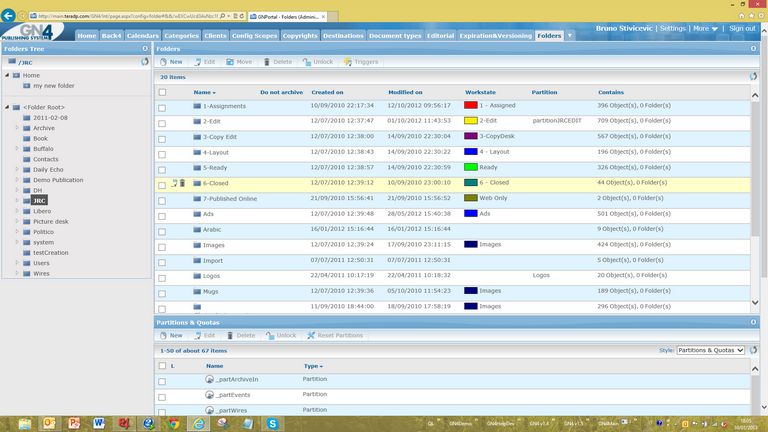
Task: Click the Delete trash icon in Folders toolbar
Action: [266, 62]
